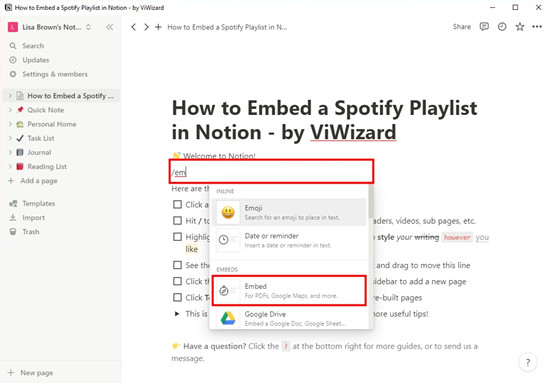Screen dimensions: 550x383
Task: Click the Embed compass icon
Action: (x=223, y=291)
